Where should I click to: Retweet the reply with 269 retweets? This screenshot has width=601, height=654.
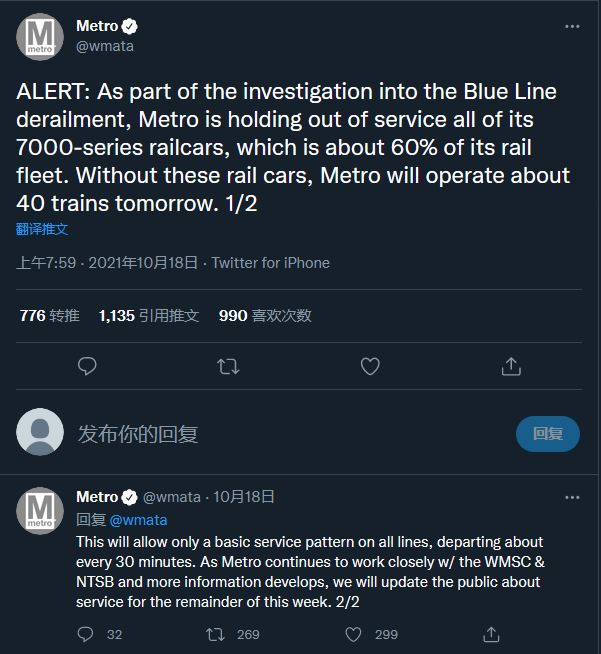click(215, 634)
